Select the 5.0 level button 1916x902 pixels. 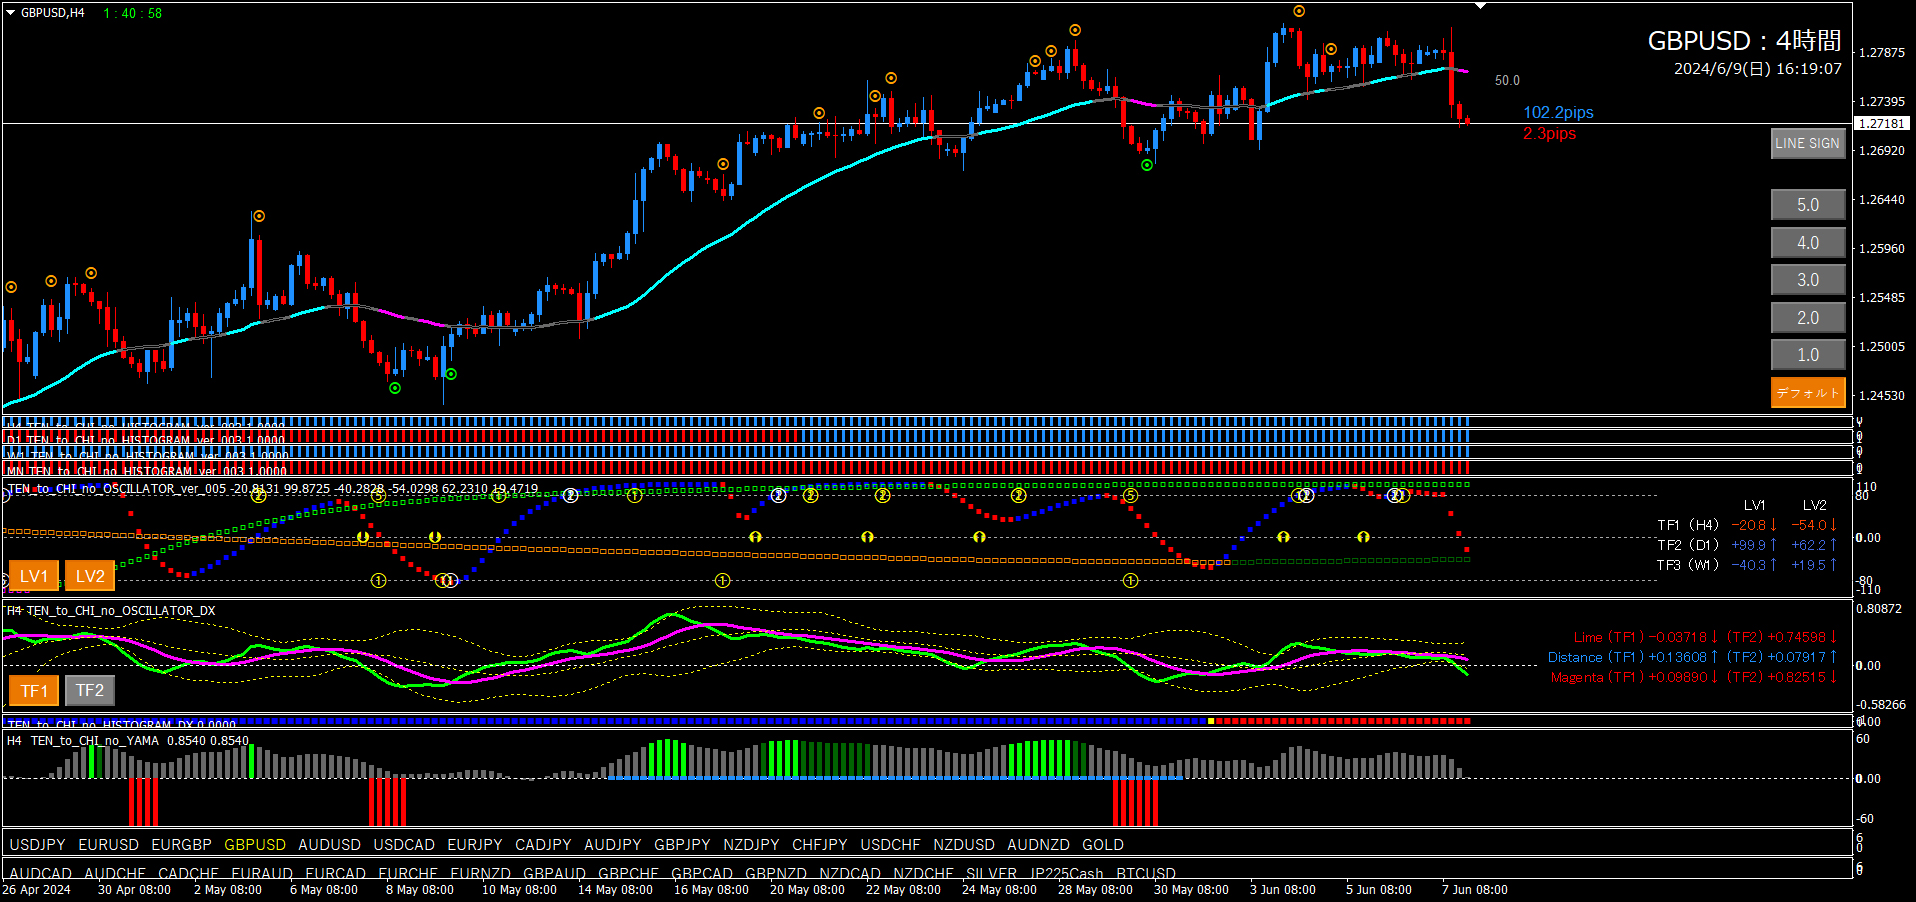click(x=1808, y=205)
